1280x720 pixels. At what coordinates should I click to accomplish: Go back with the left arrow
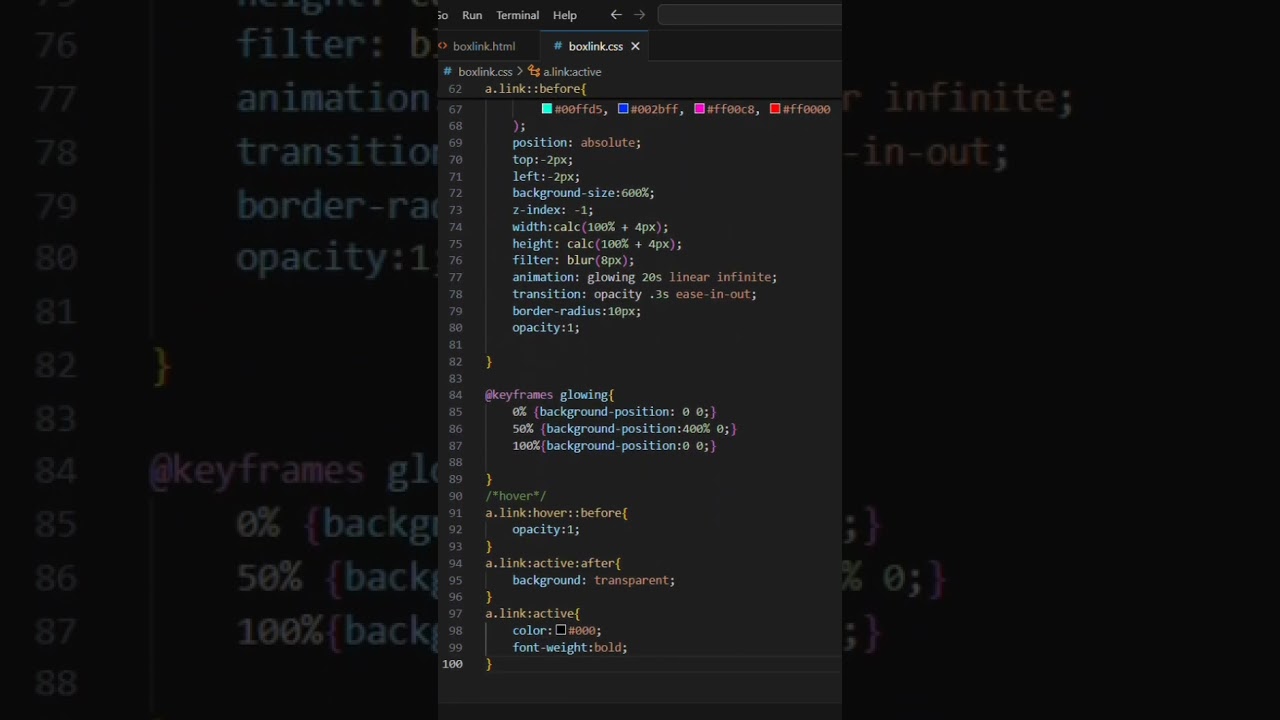pyautogui.click(x=616, y=15)
